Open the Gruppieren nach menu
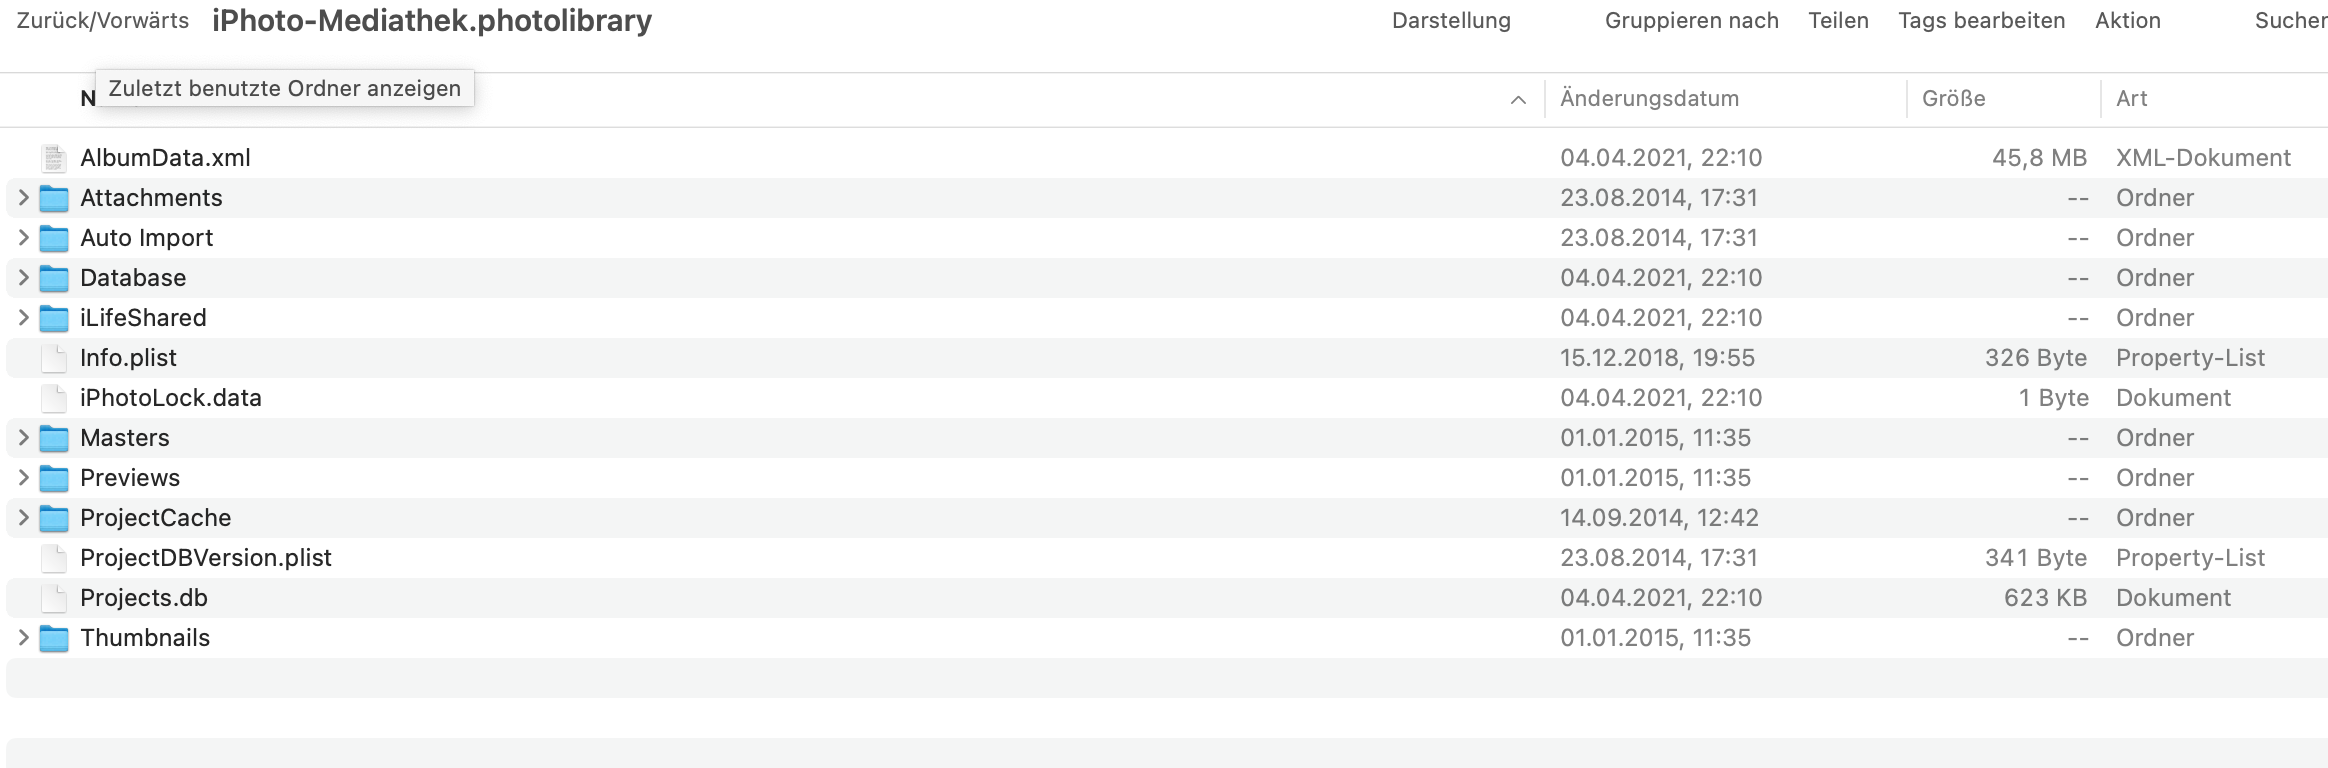 click(1691, 21)
